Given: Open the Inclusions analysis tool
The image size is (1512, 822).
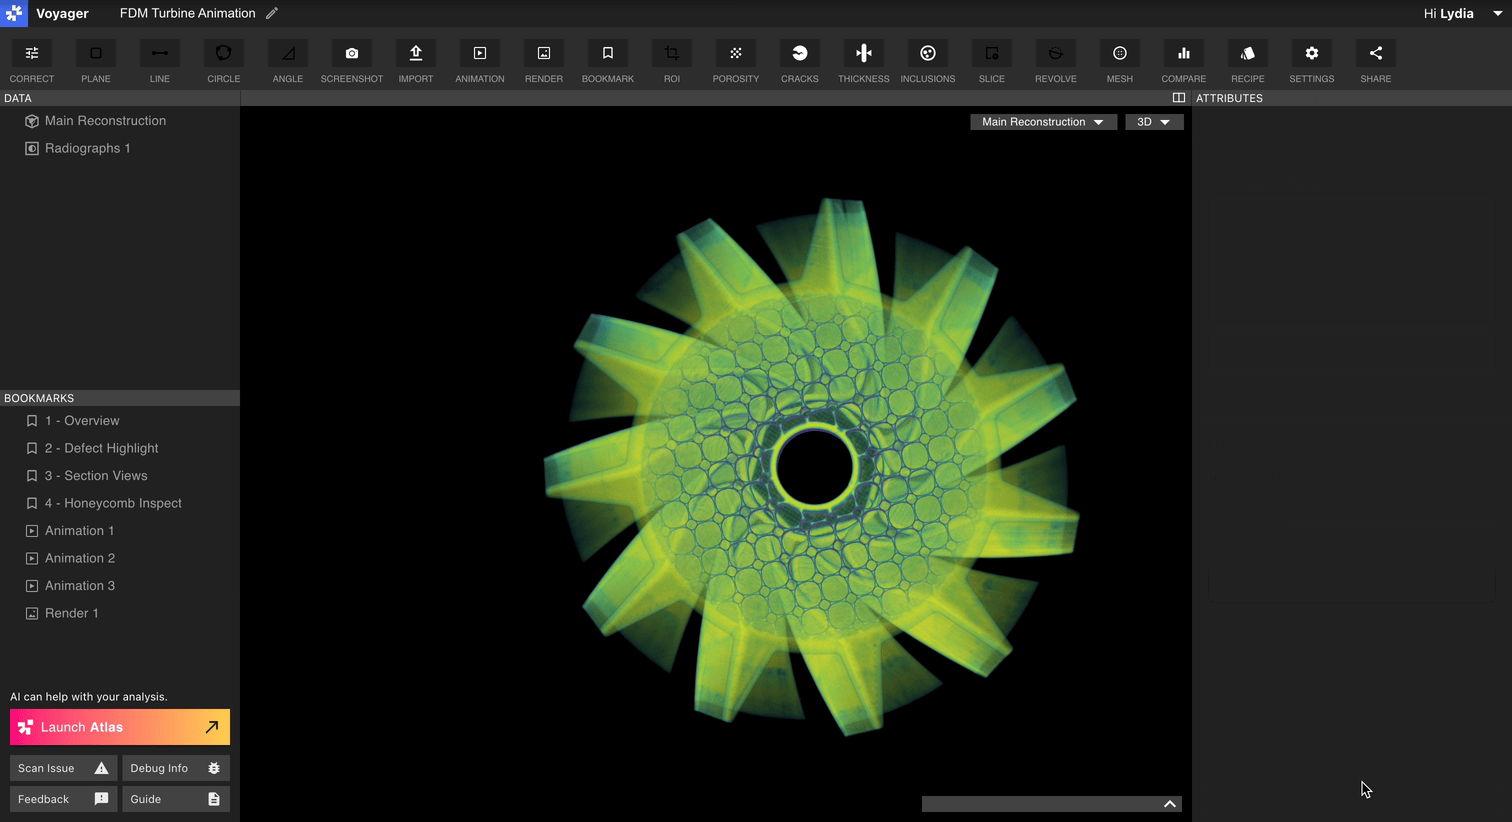Looking at the screenshot, I should (x=928, y=54).
